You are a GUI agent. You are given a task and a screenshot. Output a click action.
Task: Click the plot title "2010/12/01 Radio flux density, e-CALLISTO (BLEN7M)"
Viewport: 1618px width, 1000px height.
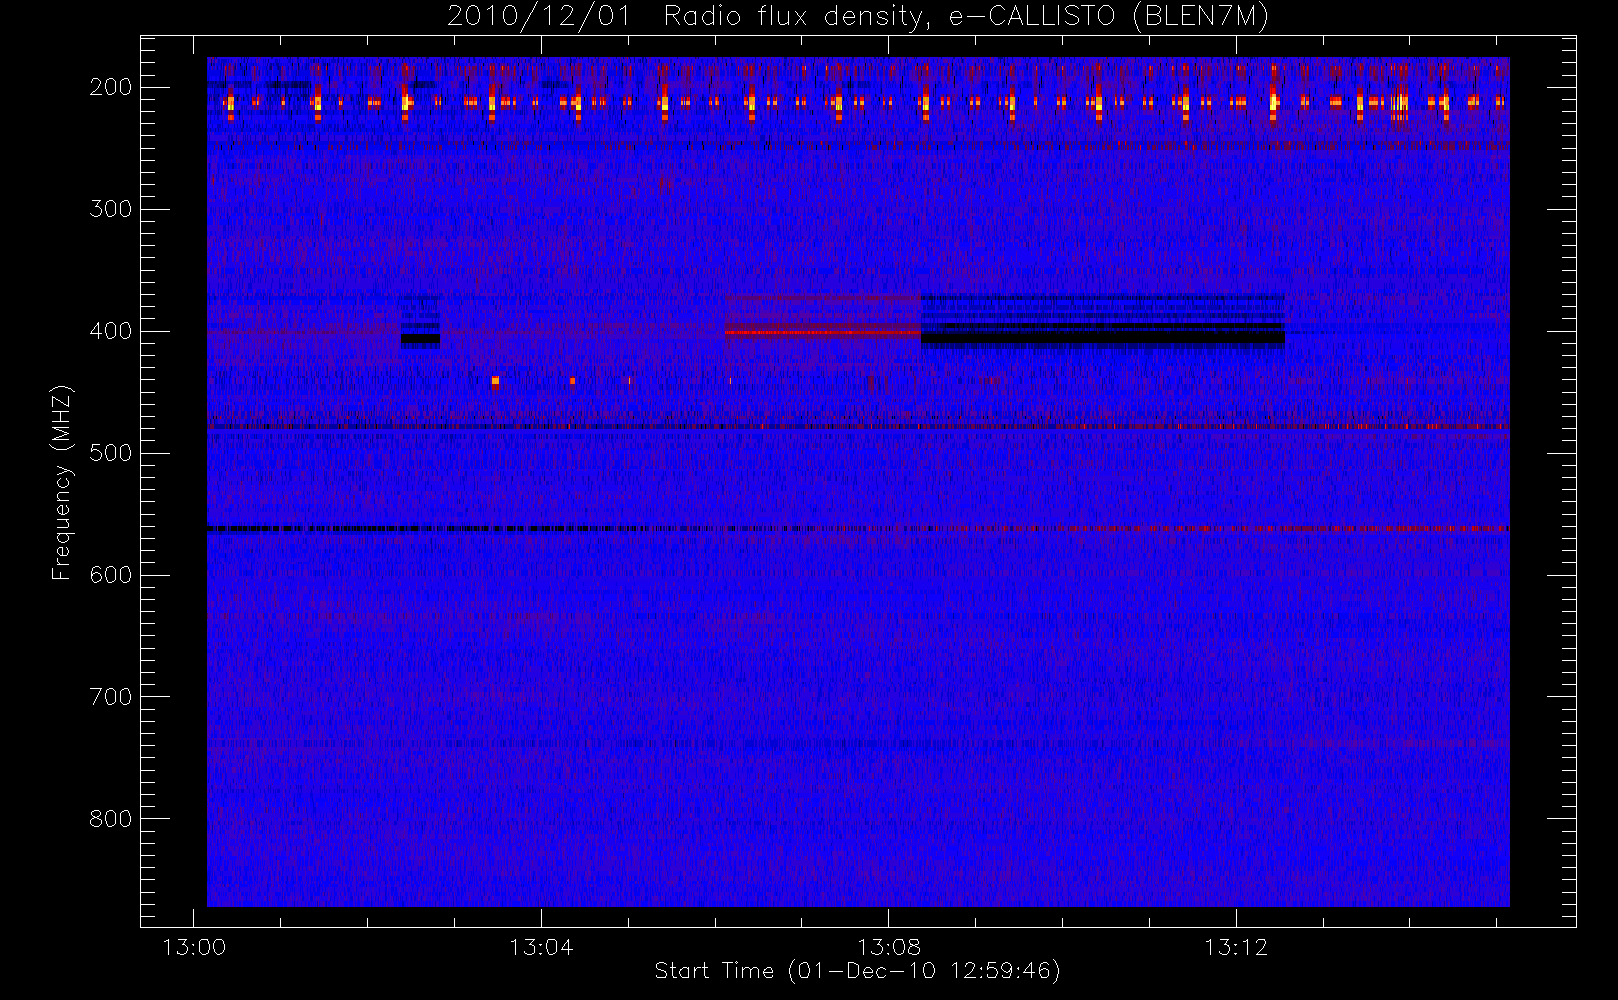click(x=858, y=17)
